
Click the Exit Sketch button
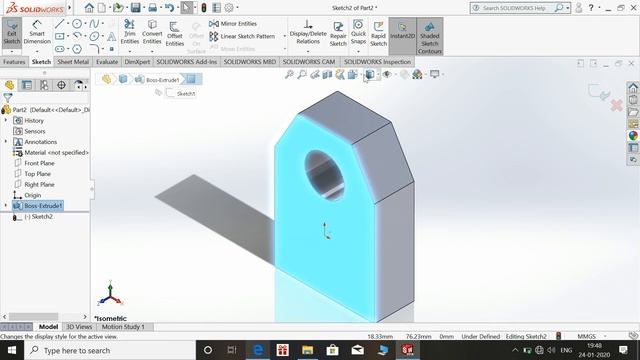click(12, 33)
